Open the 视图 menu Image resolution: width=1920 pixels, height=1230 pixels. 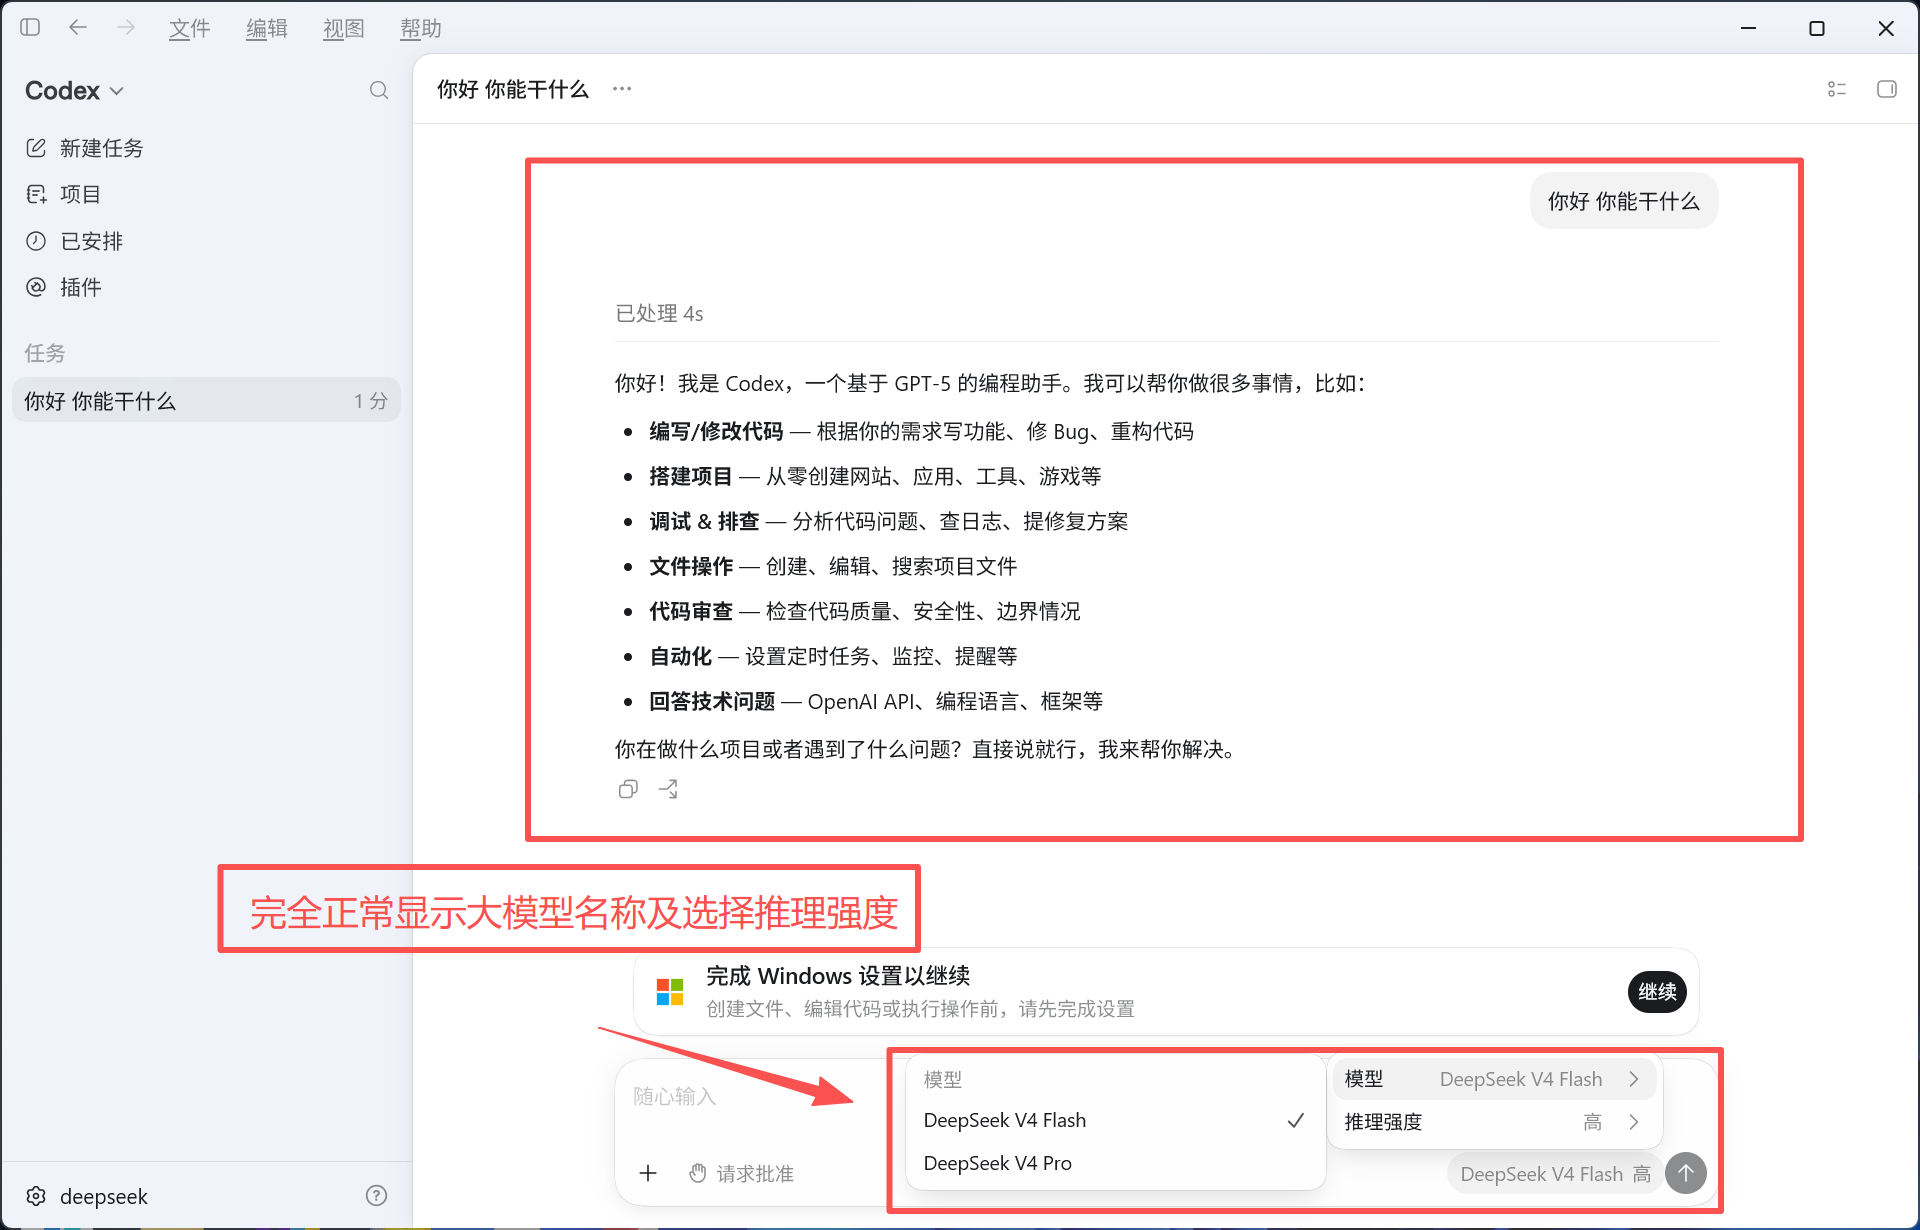(343, 29)
